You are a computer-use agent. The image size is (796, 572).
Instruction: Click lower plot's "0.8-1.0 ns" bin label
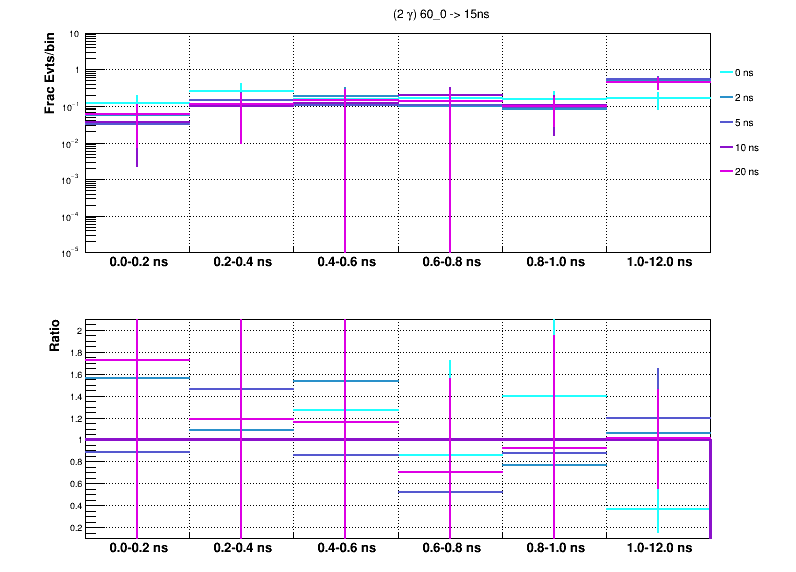pyautogui.click(x=553, y=550)
